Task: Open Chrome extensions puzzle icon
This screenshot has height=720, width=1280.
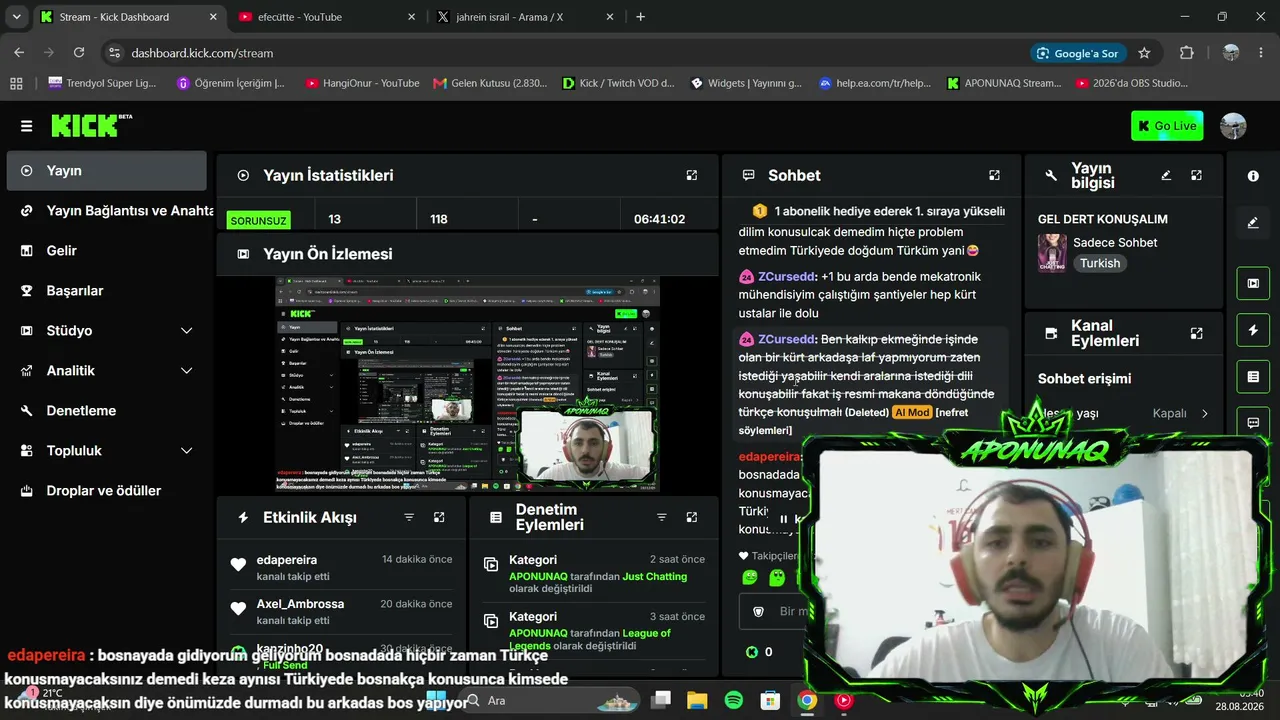Action: pyautogui.click(x=1187, y=53)
